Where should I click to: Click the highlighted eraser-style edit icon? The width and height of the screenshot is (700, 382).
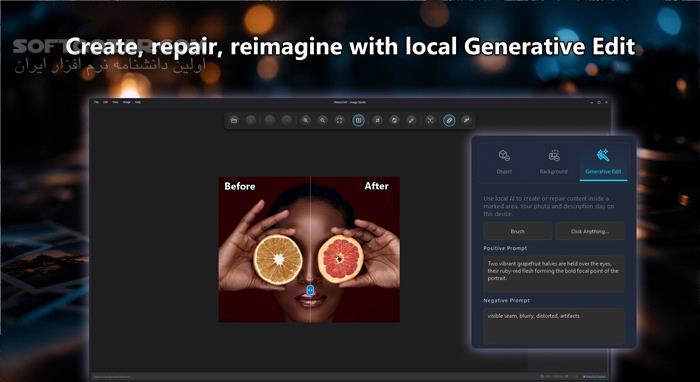pos(449,120)
